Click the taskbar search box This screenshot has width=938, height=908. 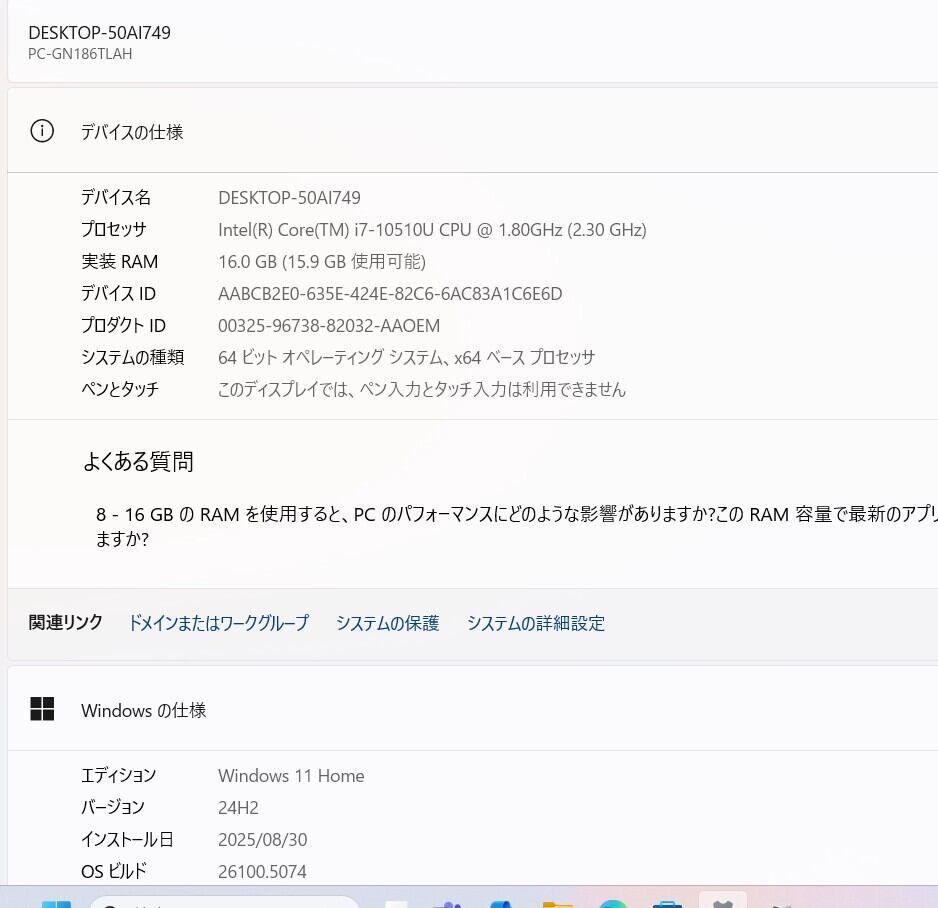click(x=224, y=903)
